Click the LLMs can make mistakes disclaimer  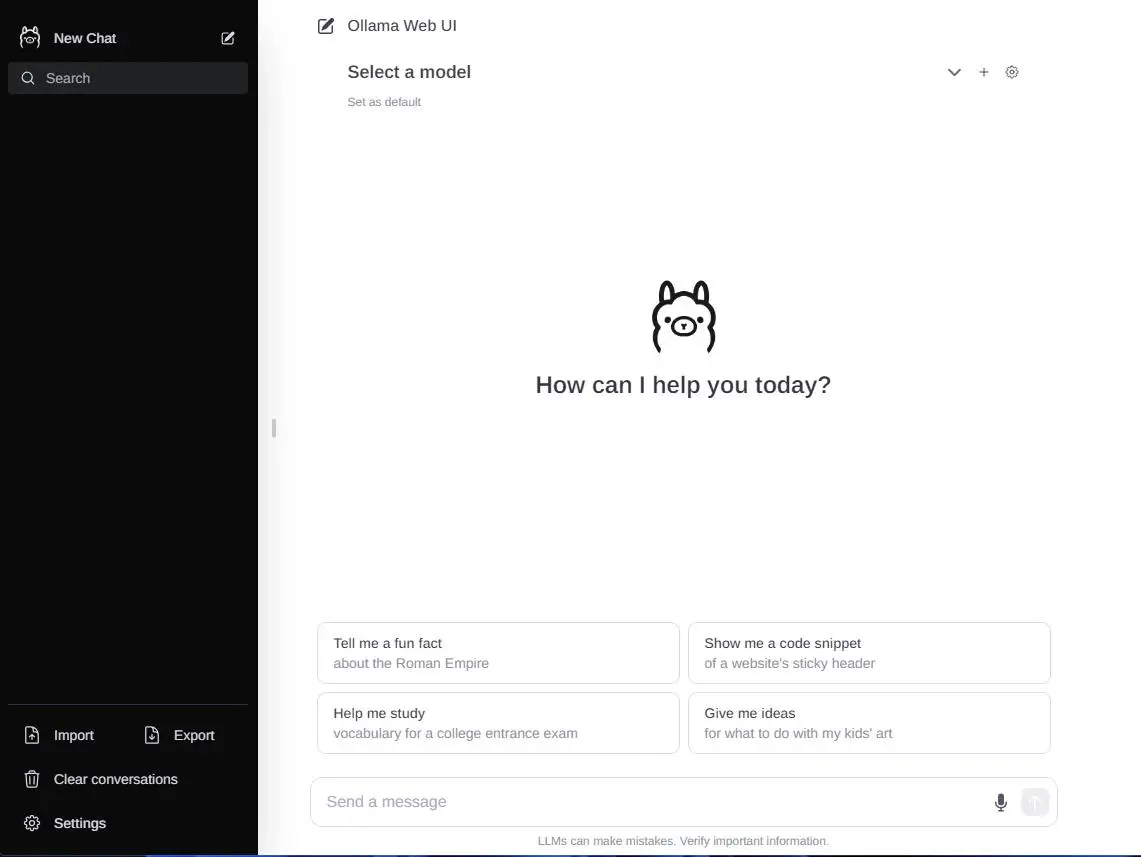click(x=683, y=841)
